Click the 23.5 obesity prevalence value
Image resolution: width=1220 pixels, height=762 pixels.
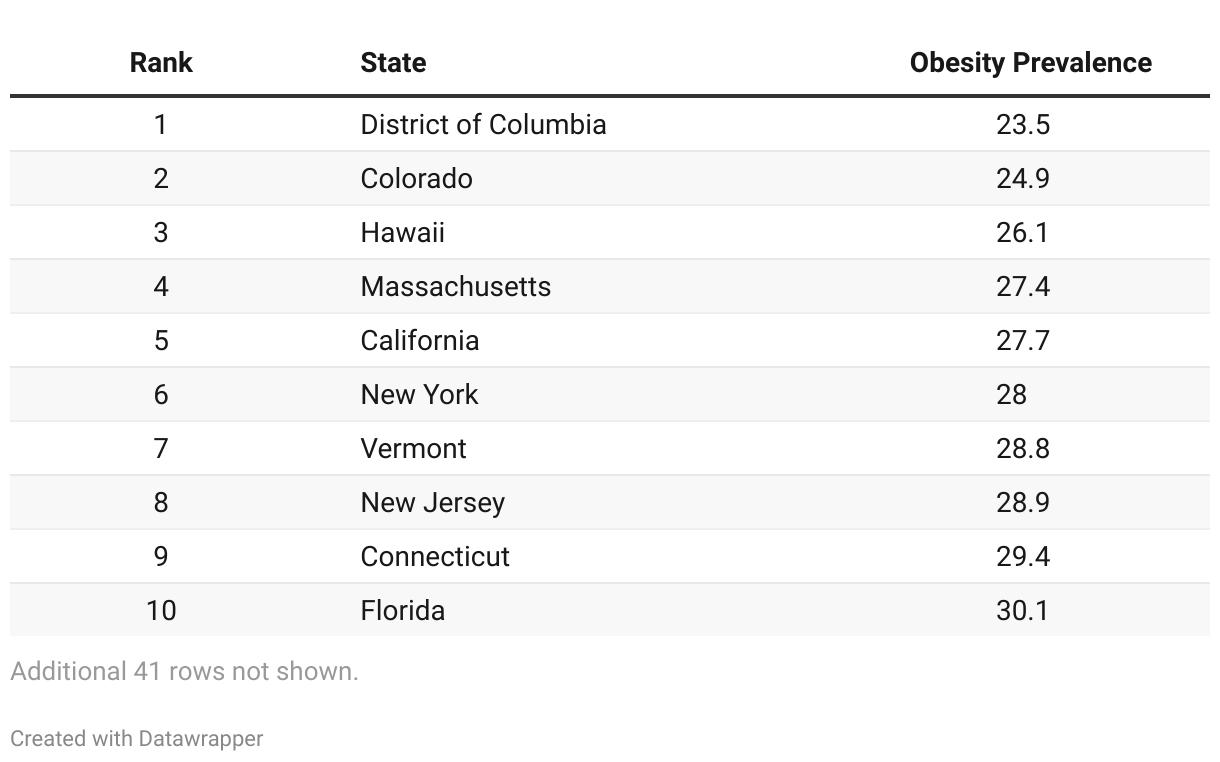[1023, 125]
